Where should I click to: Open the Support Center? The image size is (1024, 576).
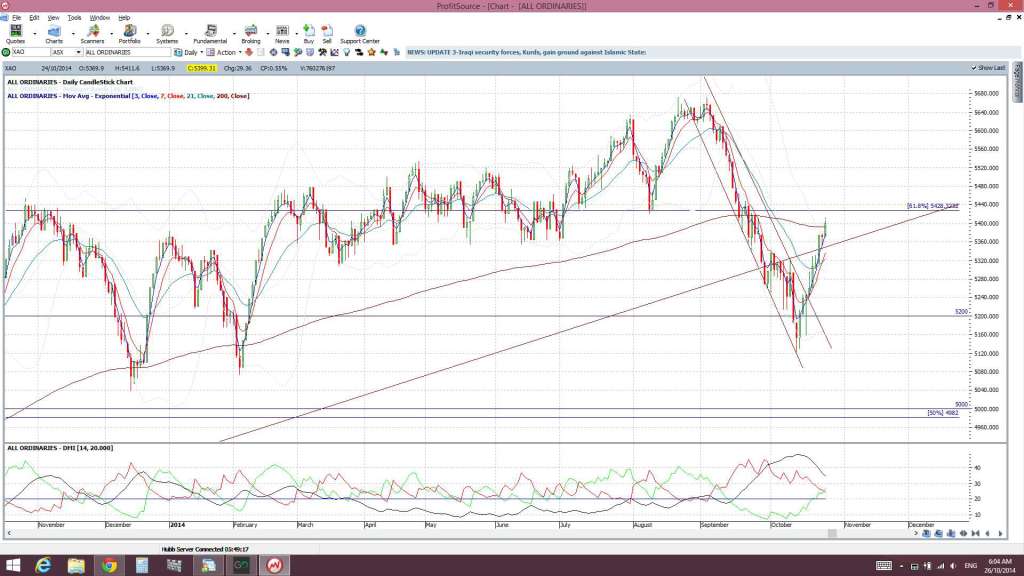pyautogui.click(x=360, y=34)
